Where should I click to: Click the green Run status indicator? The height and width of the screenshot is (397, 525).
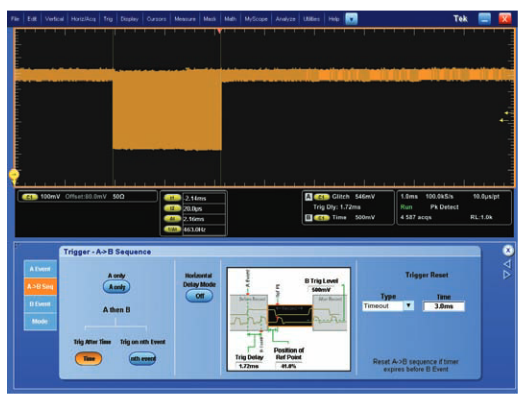pyautogui.click(x=406, y=207)
